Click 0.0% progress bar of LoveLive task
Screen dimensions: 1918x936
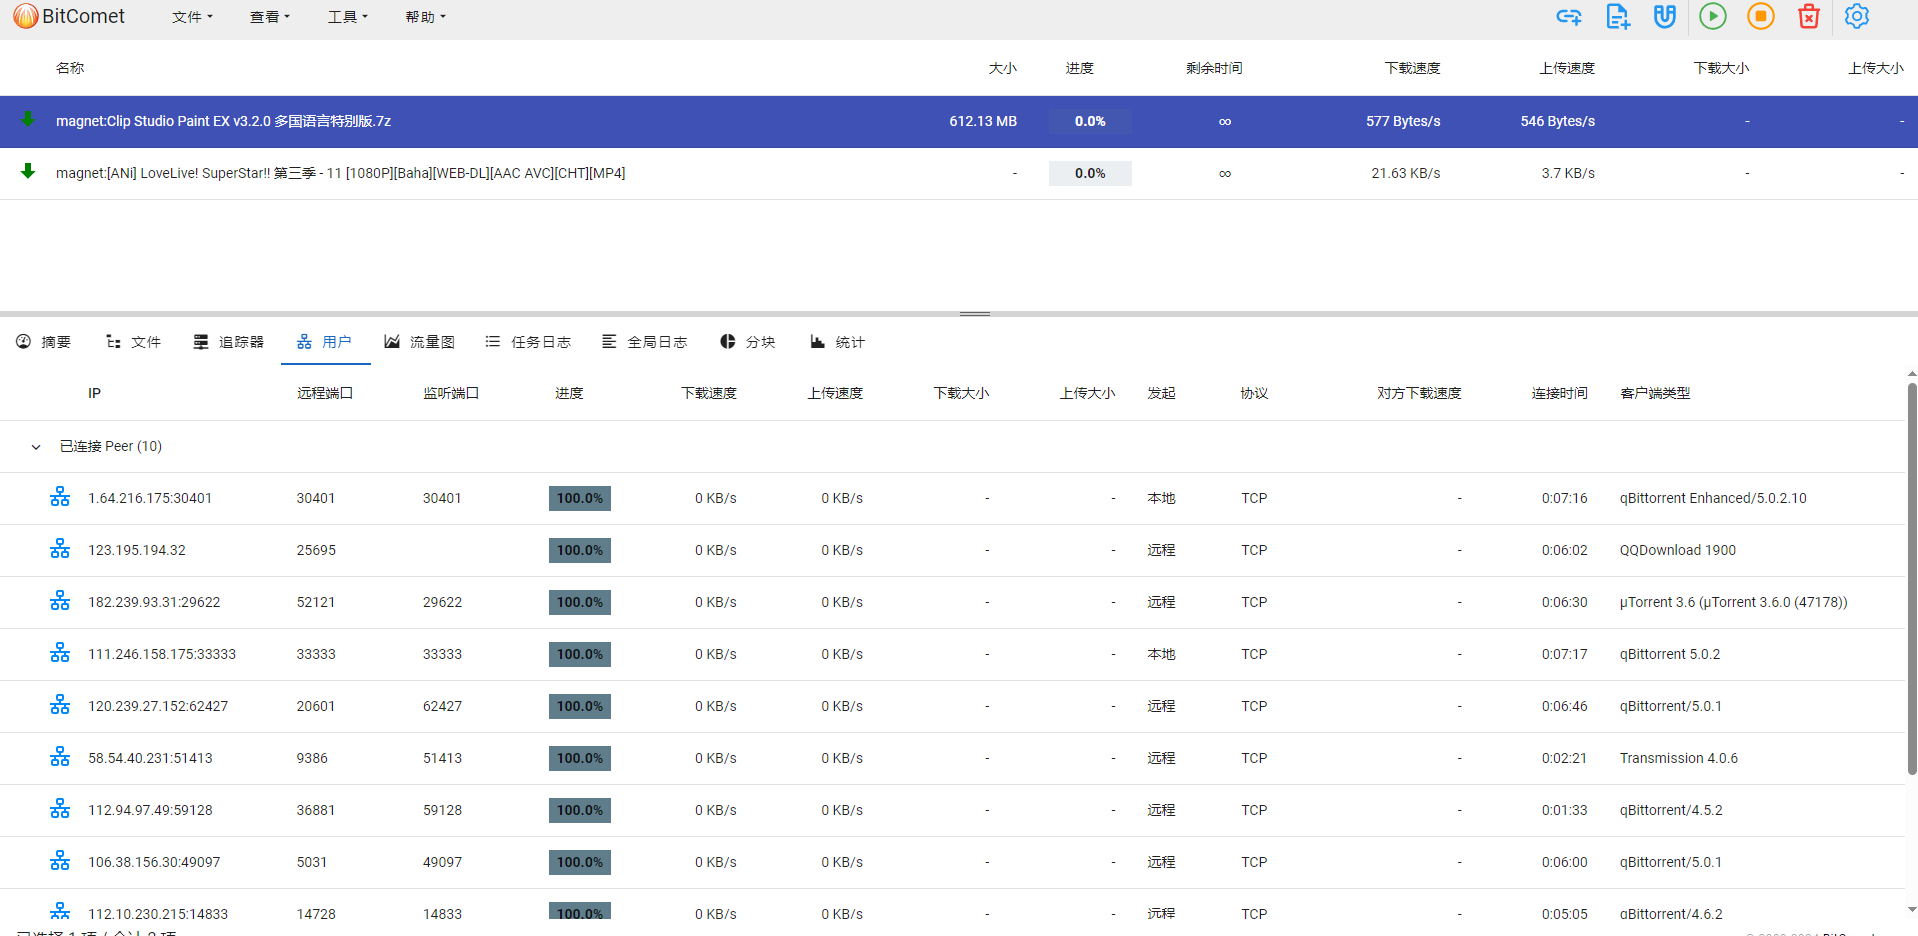1090,173
